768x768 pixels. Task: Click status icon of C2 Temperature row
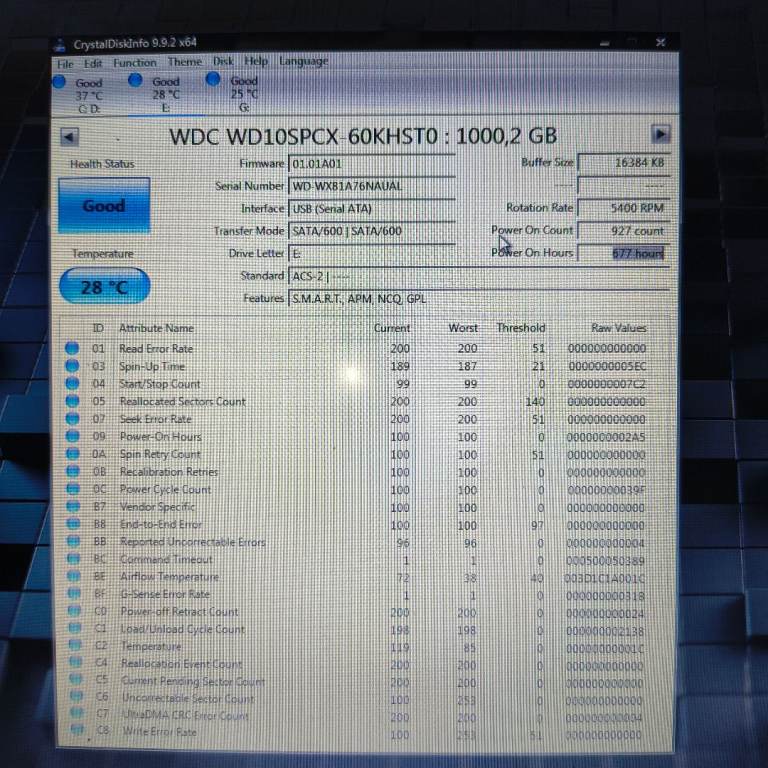click(75, 645)
